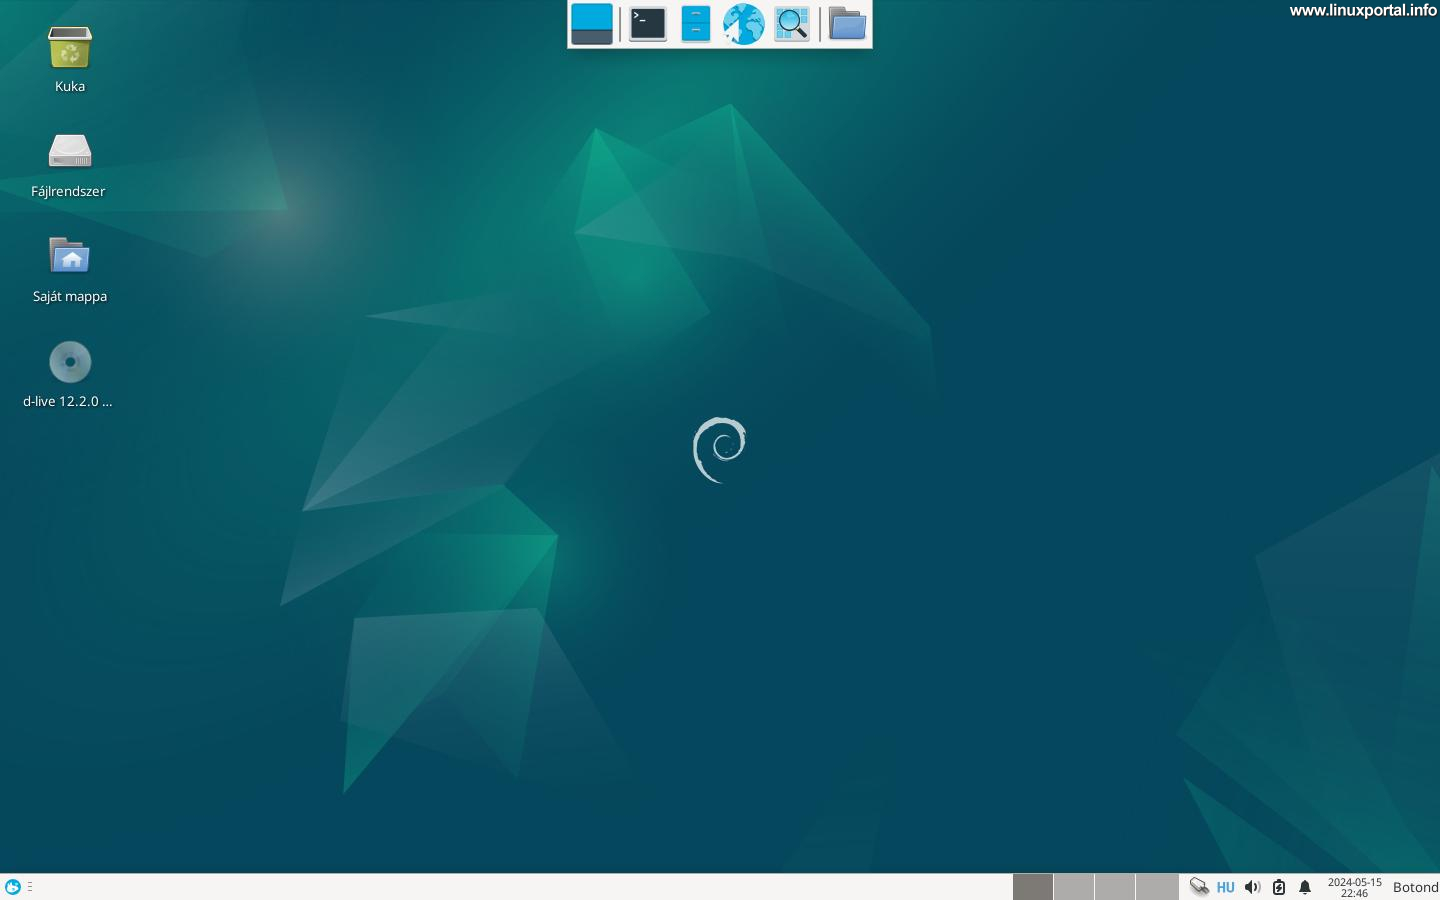This screenshot has height=900, width=1440.
Task: Switch to the fourth workspace in the pager
Action: tap(1157, 887)
